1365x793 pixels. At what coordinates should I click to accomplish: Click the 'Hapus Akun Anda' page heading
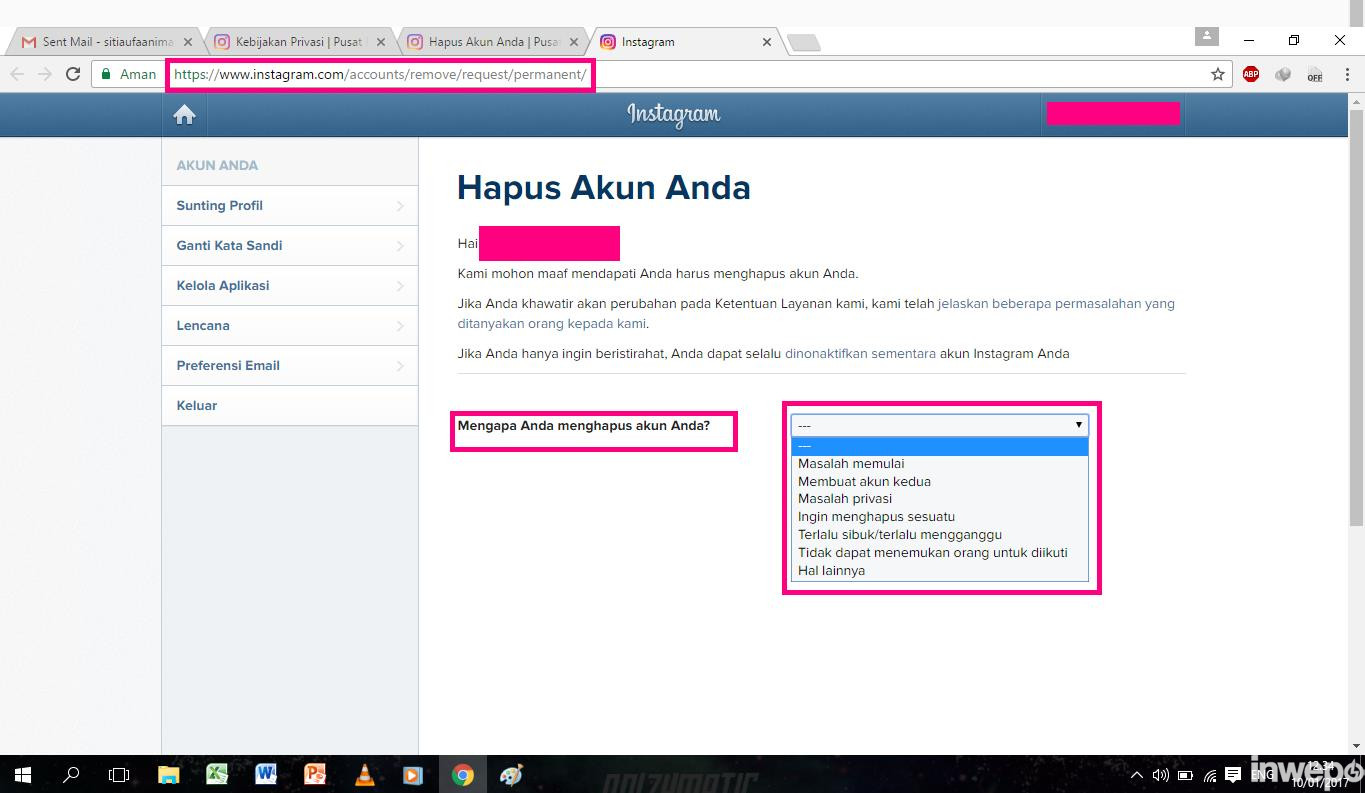click(x=604, y=187)
